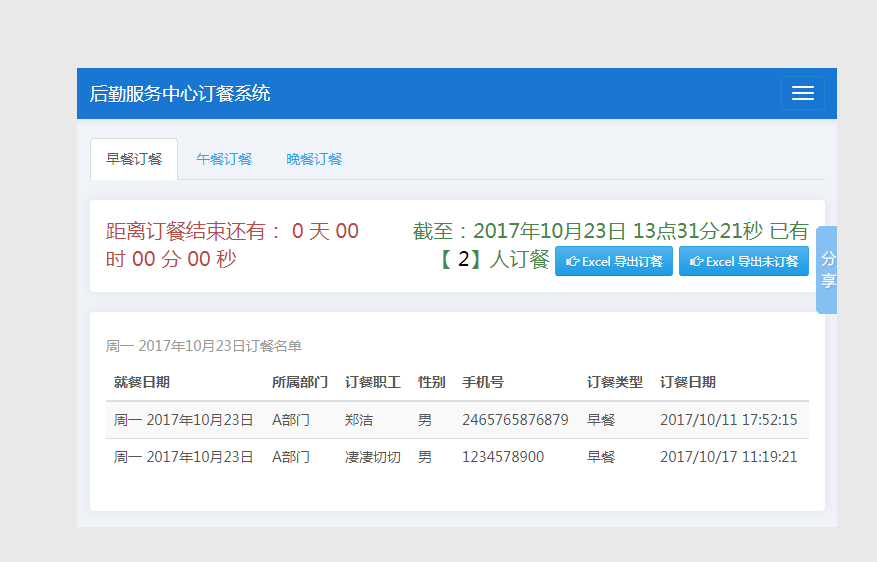Image resolution: width=877 pixels, height=562 pixels.
Task: Click the 性别 column header
Action: coord(431,382)
